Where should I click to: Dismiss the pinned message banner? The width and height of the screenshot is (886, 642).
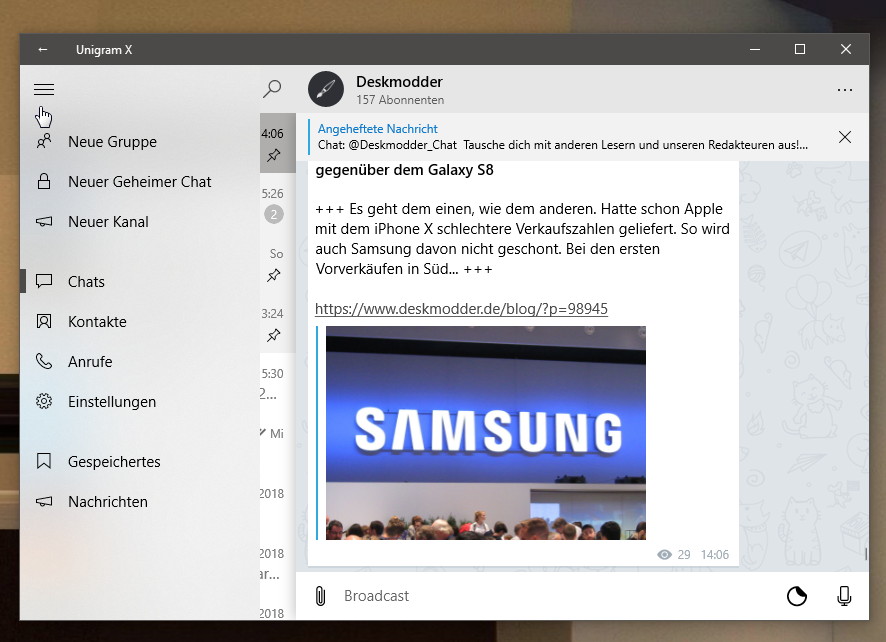(x=845, y=137)
